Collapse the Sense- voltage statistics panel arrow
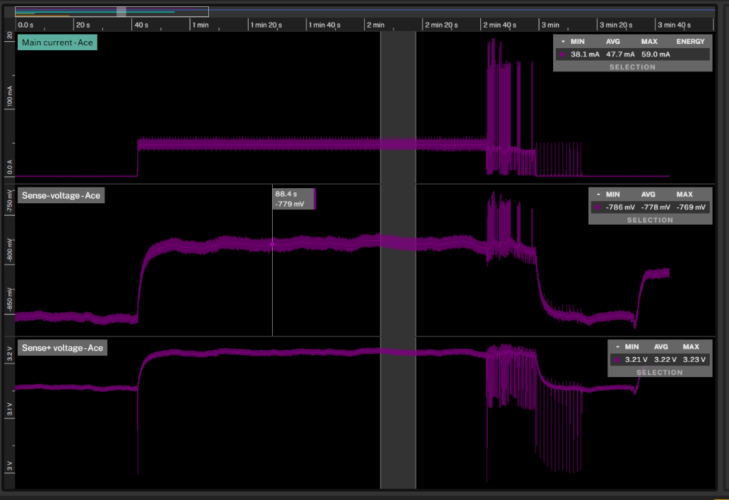729x500 pixels. click(597, 193)
